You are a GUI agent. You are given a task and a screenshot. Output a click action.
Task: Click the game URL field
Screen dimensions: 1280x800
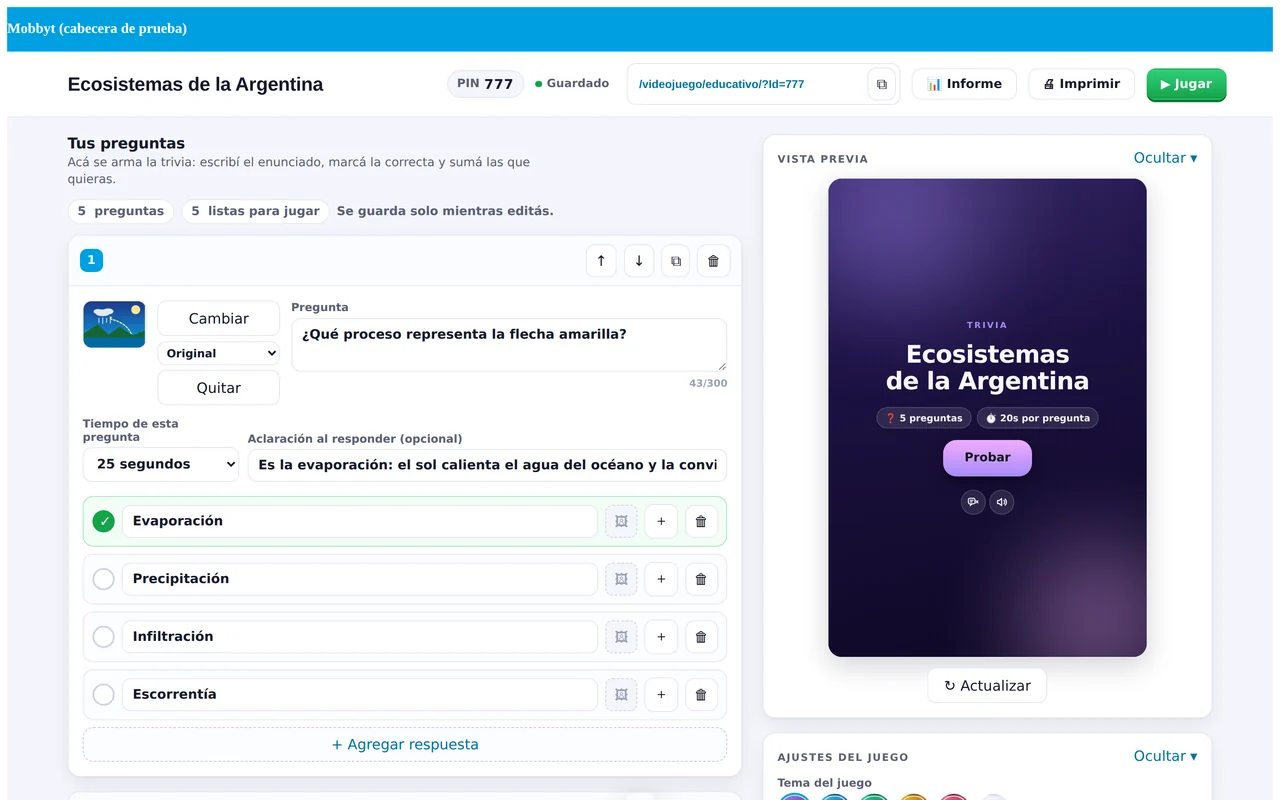tap(748, 84)
